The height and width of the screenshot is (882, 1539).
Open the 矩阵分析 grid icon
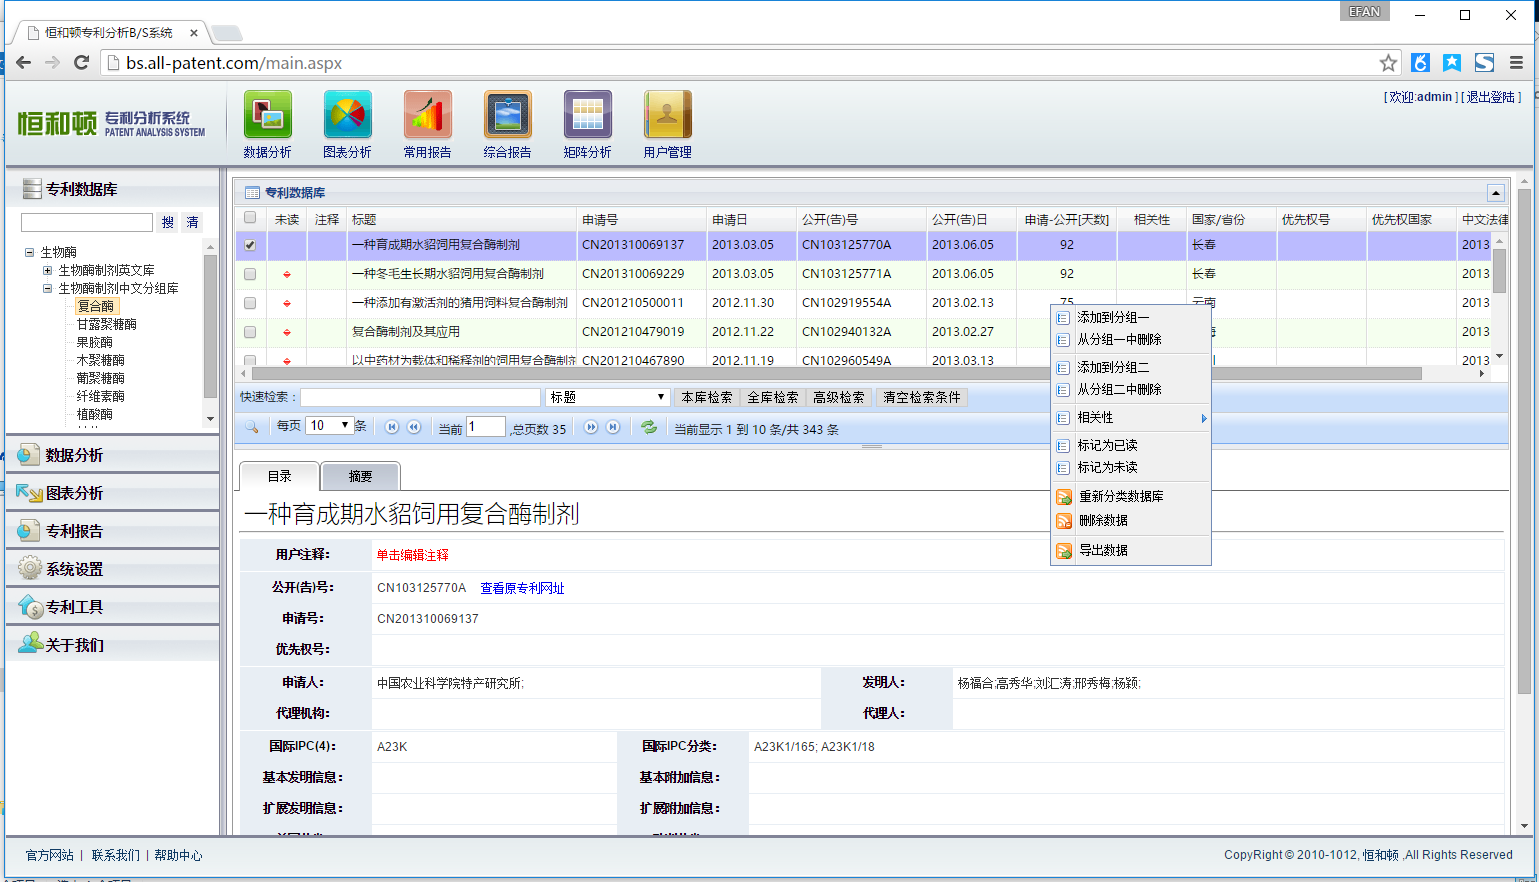point(587,115)
